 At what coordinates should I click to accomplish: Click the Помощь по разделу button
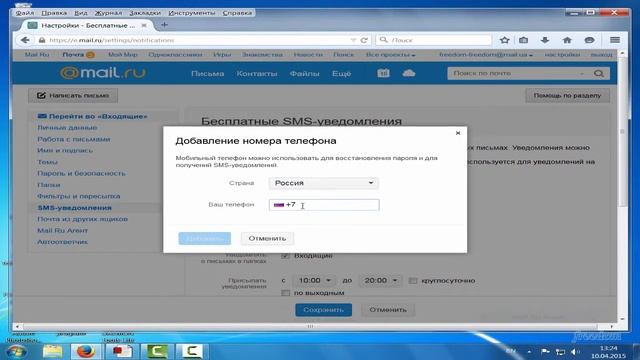pos(567,96)
